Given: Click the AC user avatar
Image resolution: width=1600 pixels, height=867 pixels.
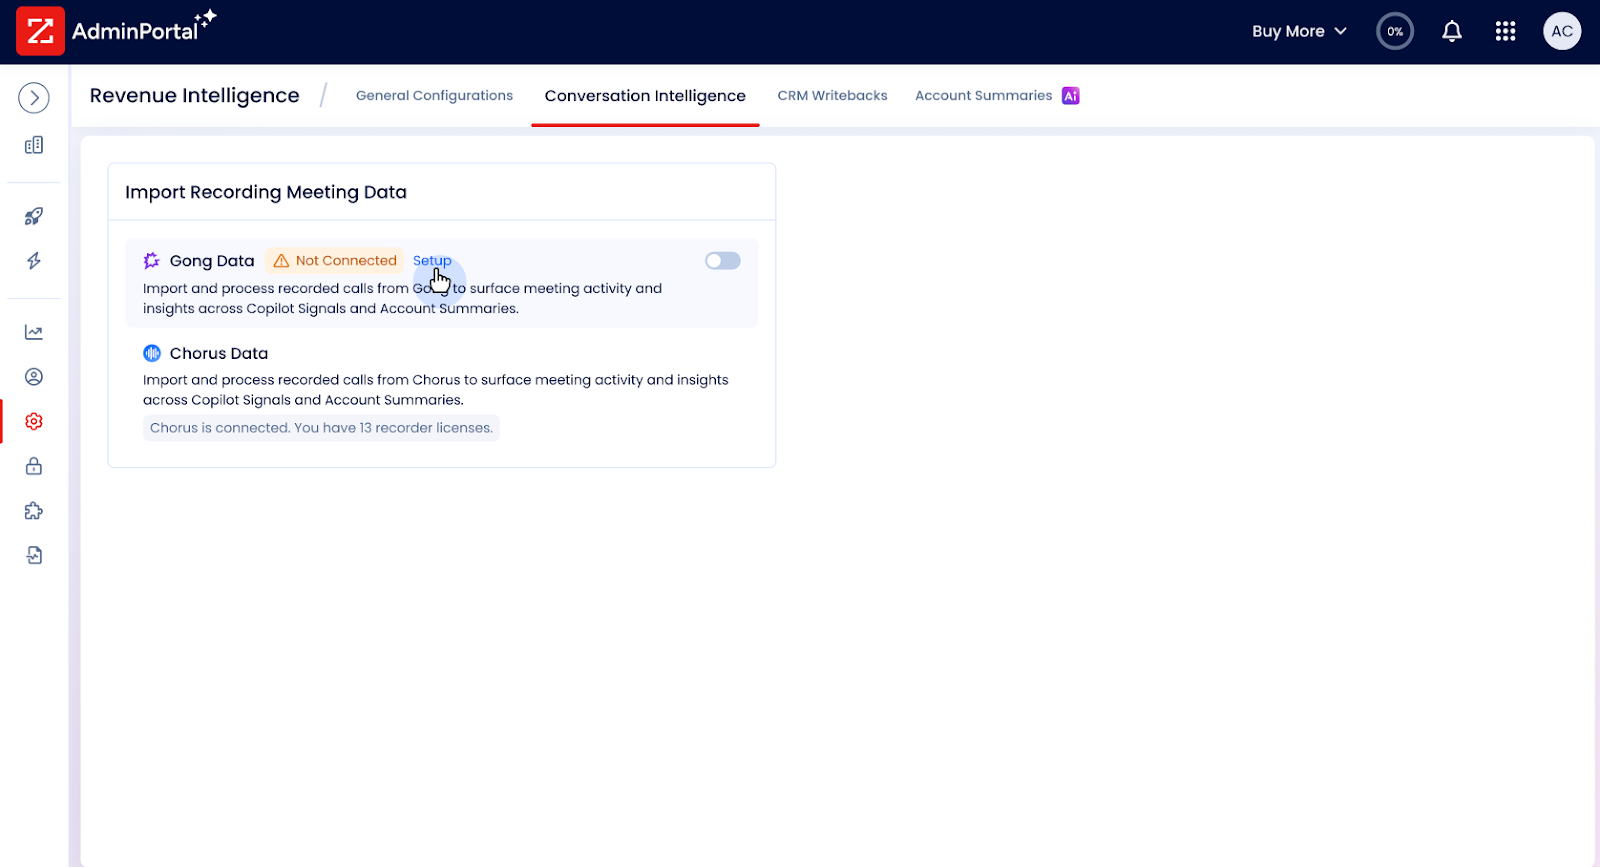Looking at the screenshot, I should (1561, 31).
